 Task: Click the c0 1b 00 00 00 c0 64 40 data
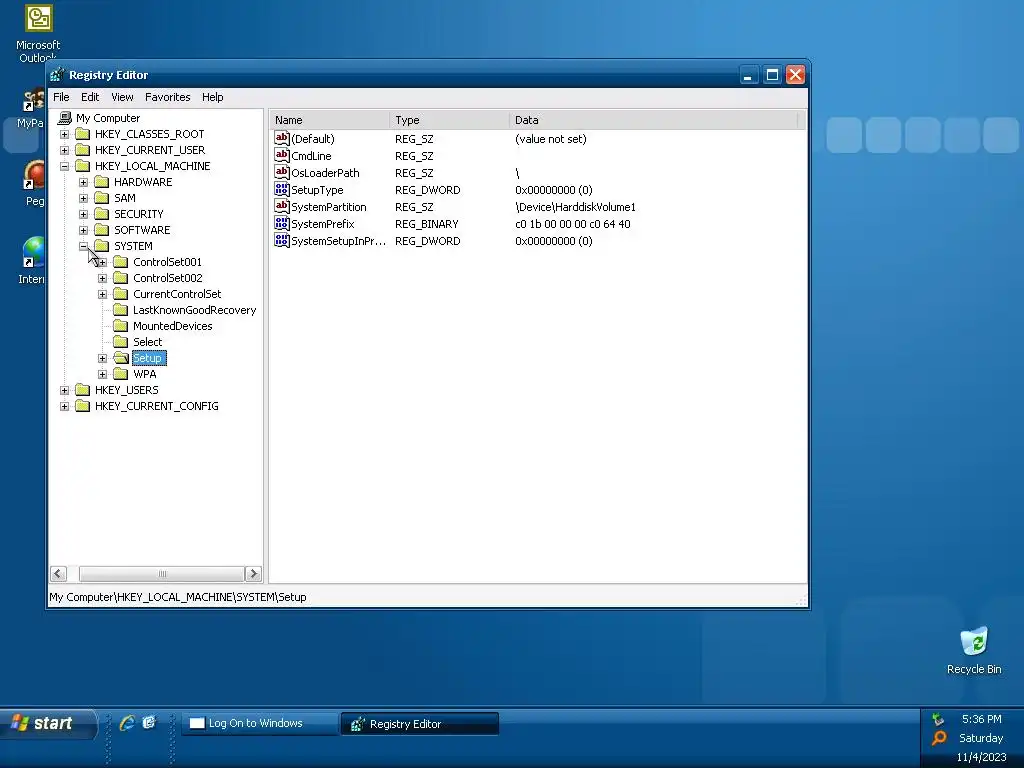pyautogui.click(x=573, y=224)
